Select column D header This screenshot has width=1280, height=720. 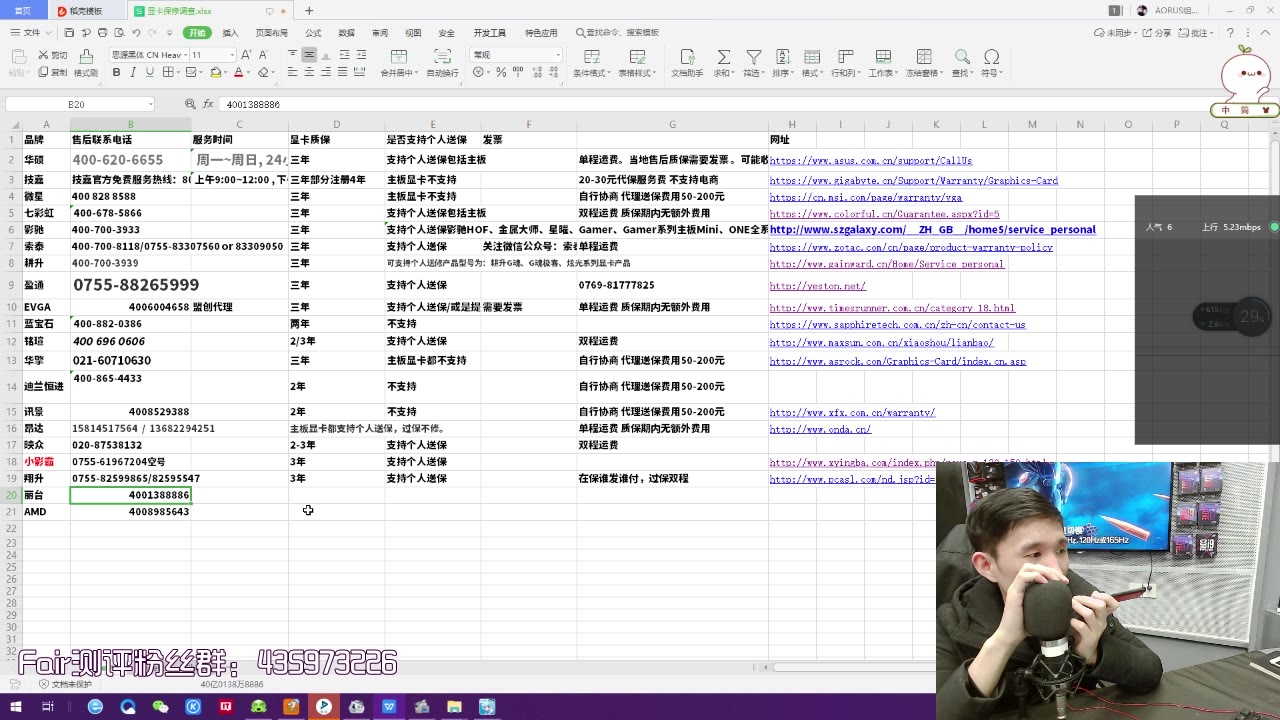336,125
